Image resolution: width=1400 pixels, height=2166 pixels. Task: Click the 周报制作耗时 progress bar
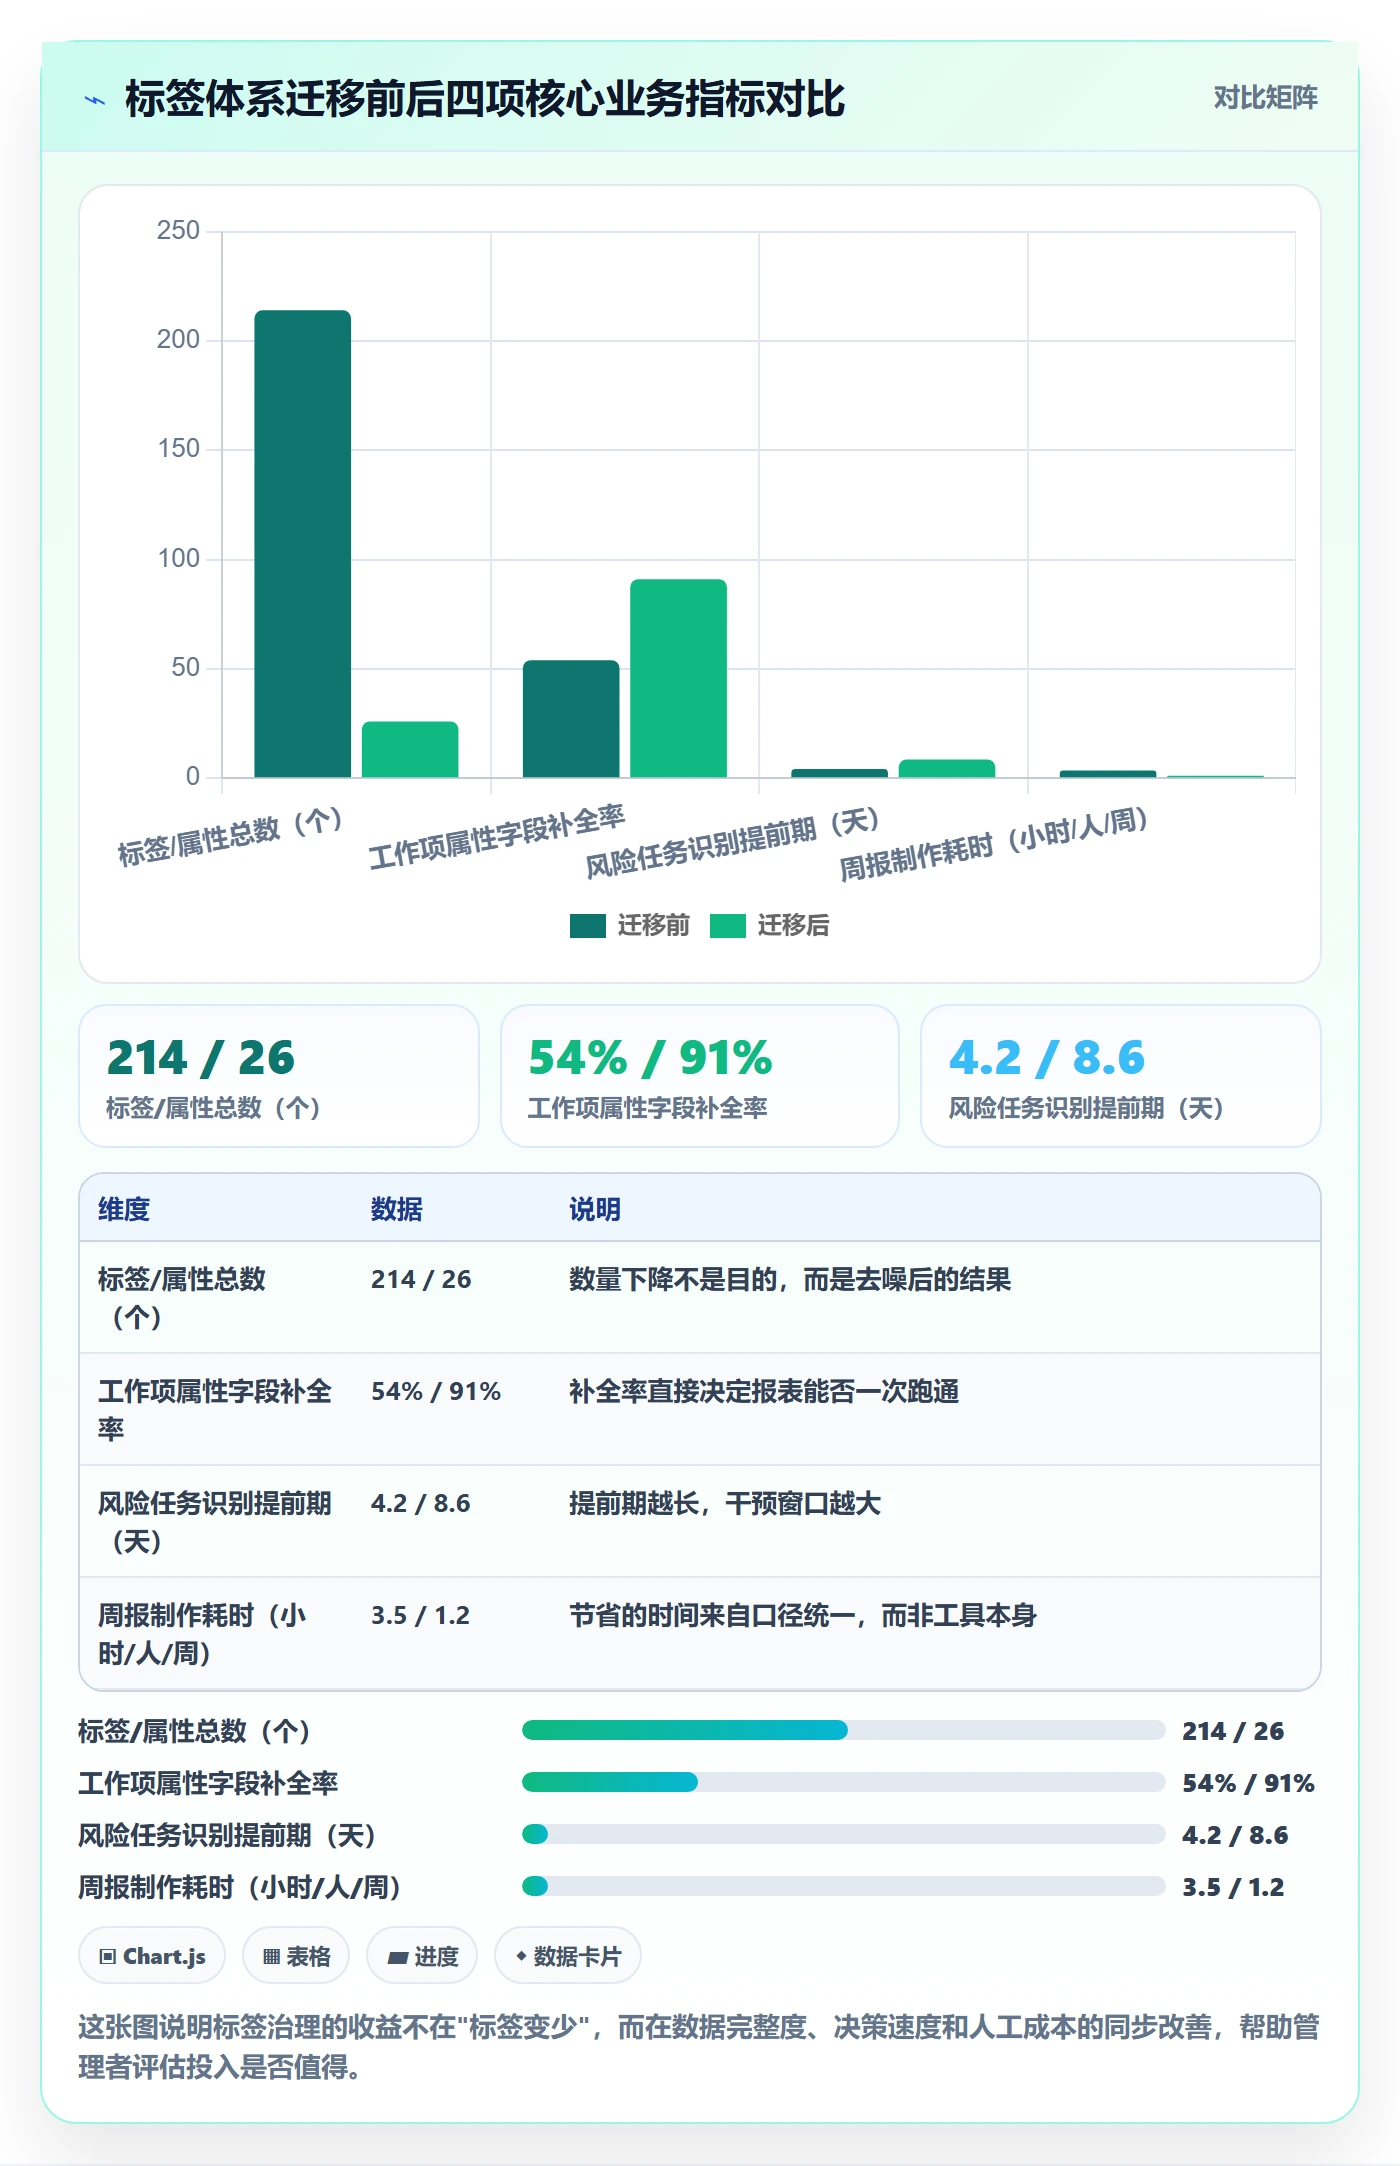coord(844,1886)
